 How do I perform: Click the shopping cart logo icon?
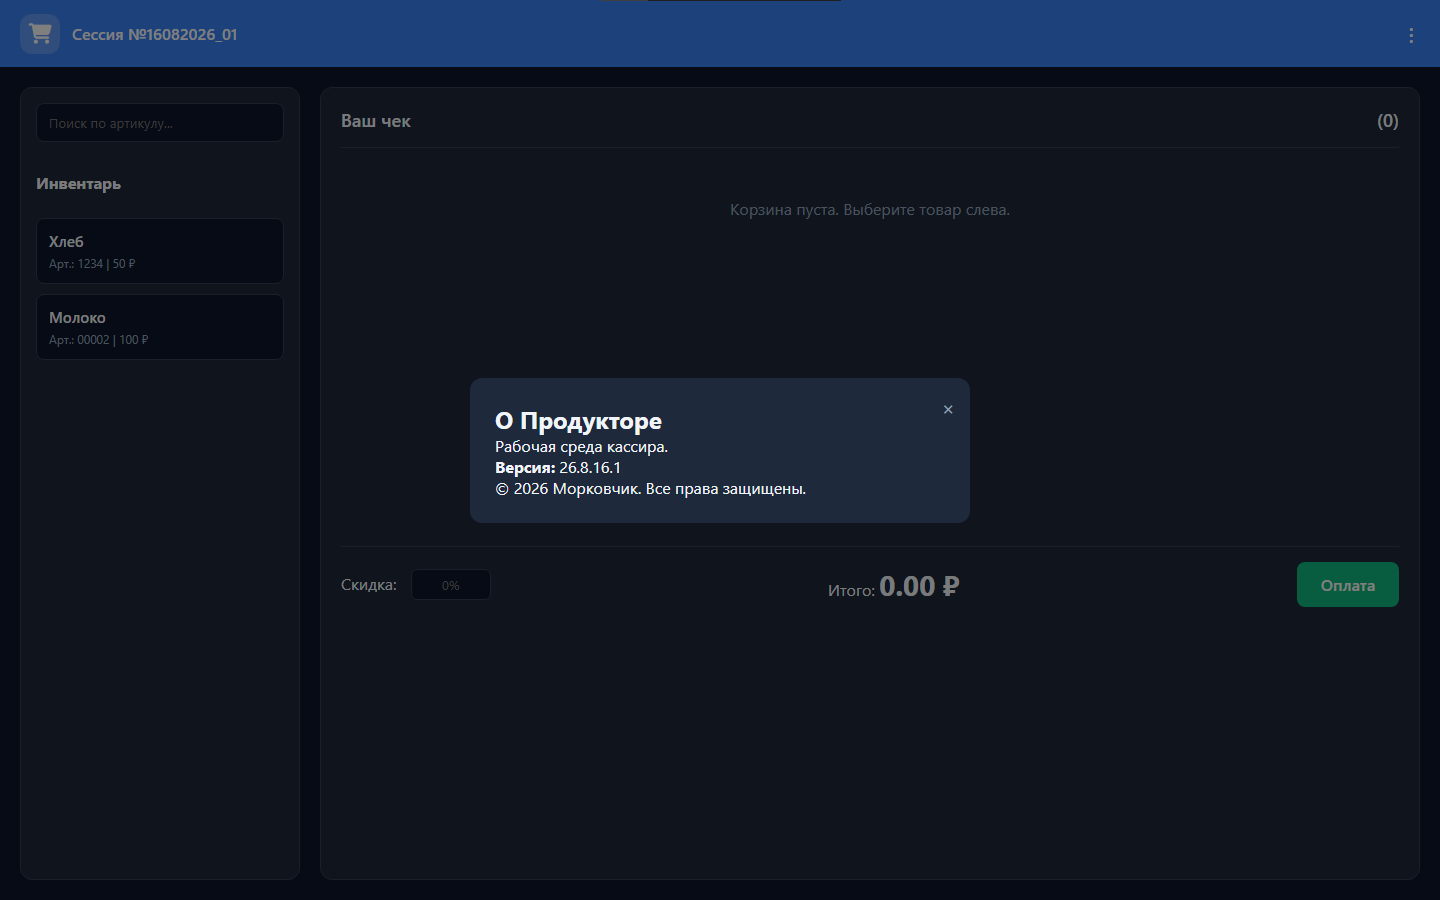point(40,34)
